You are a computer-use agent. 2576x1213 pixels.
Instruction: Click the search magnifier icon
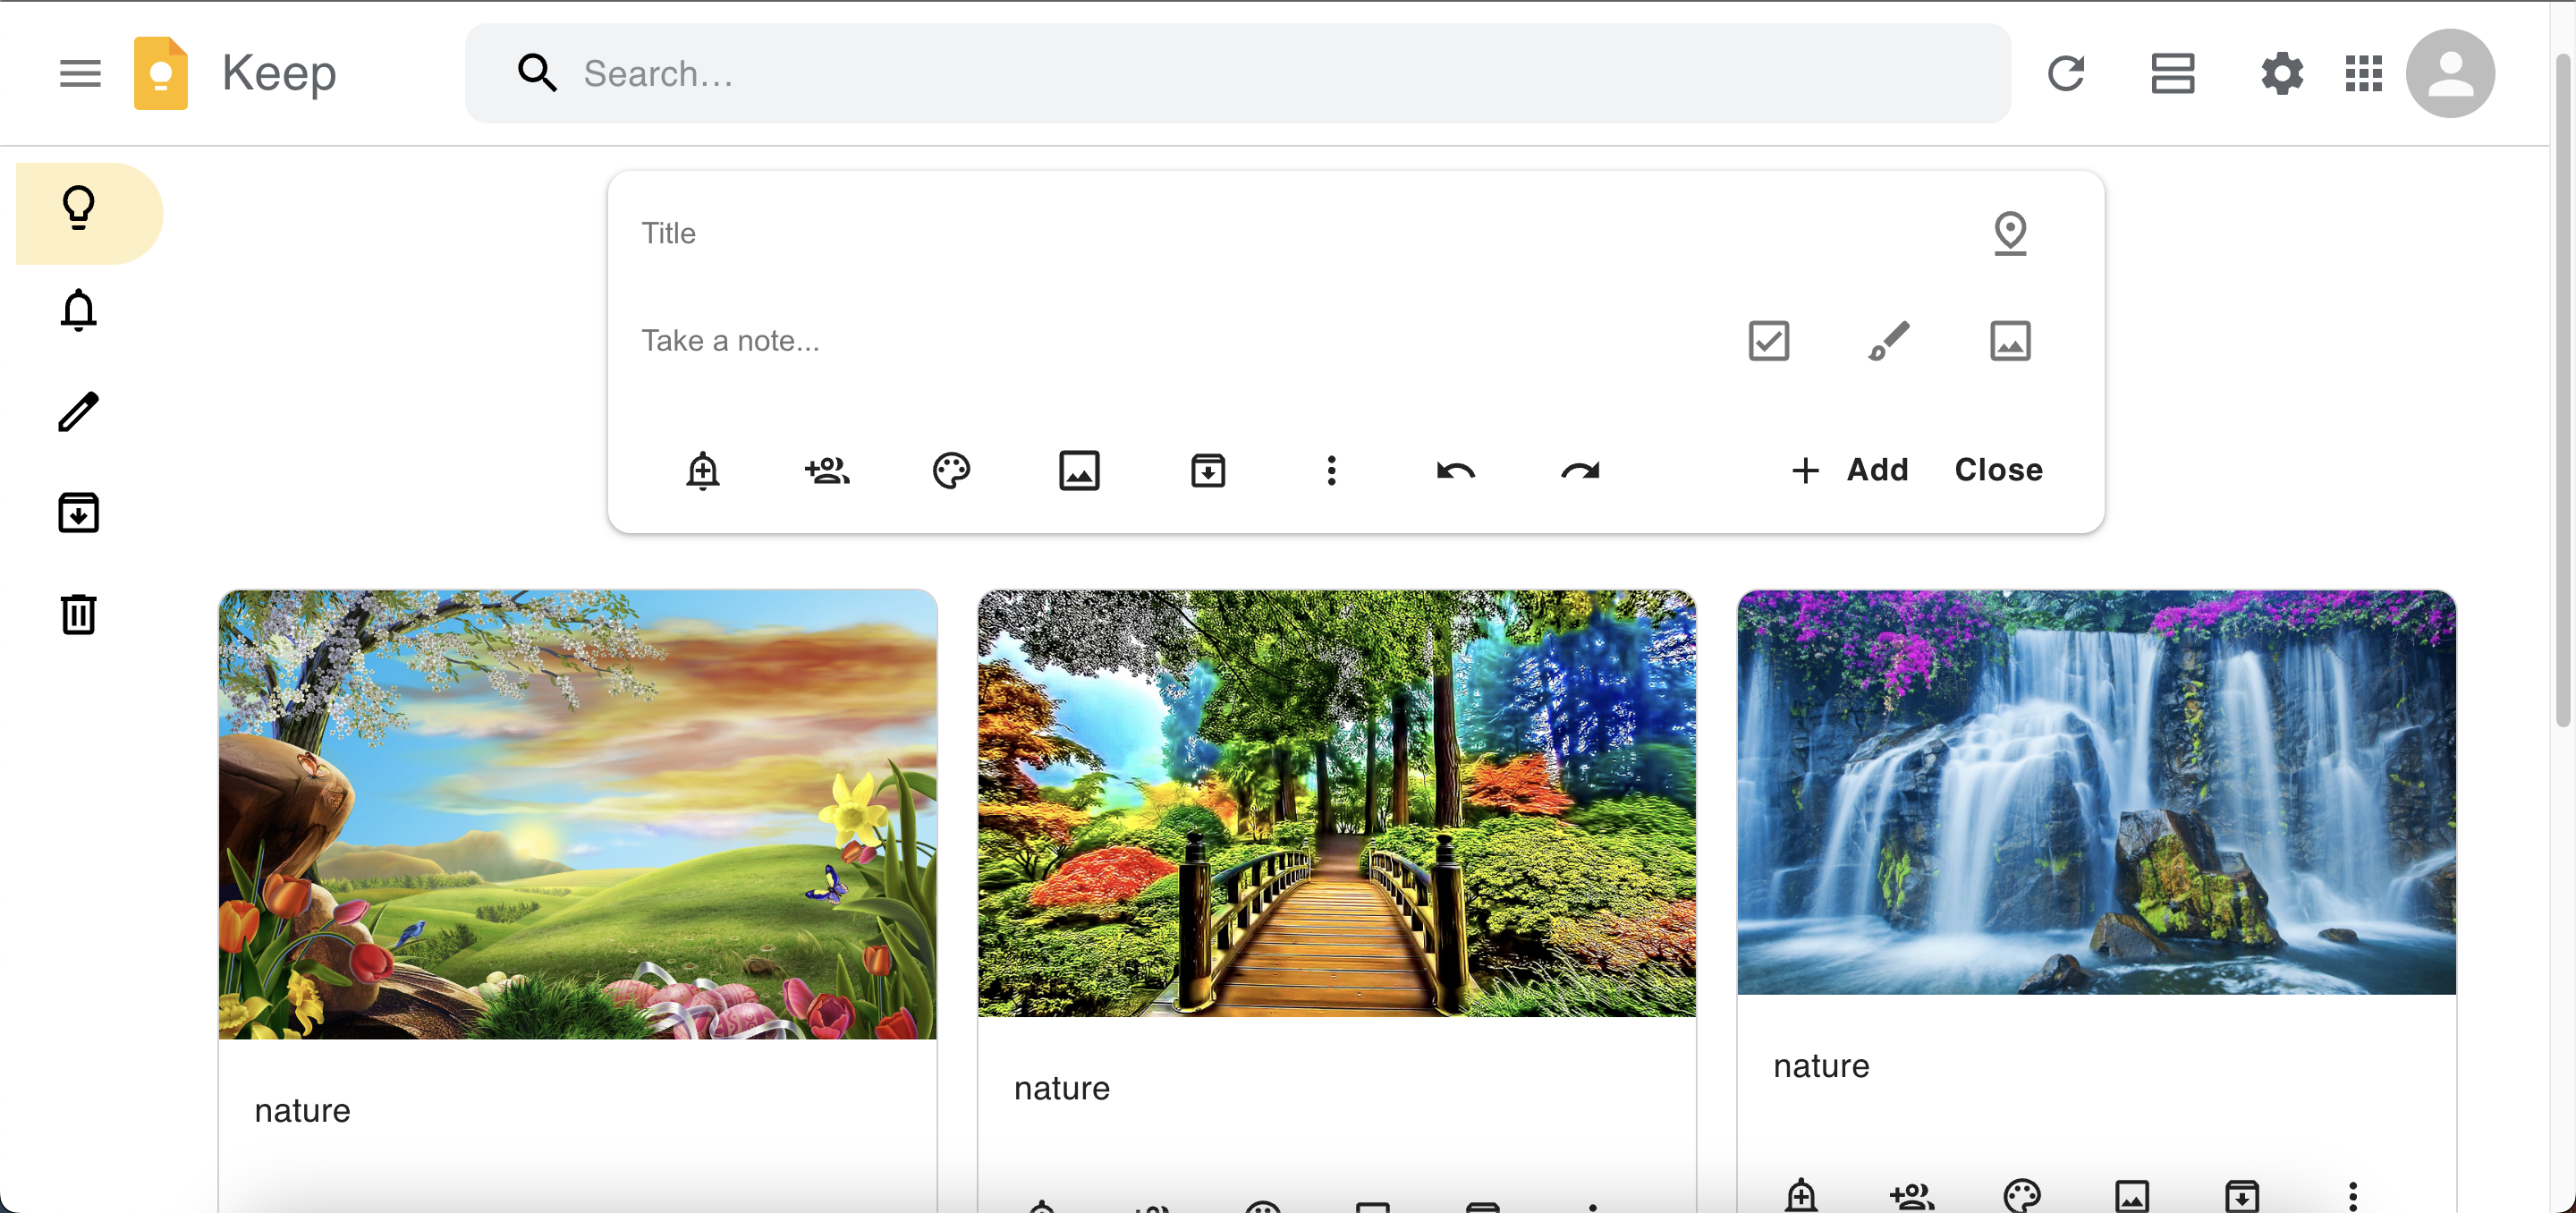536,73
